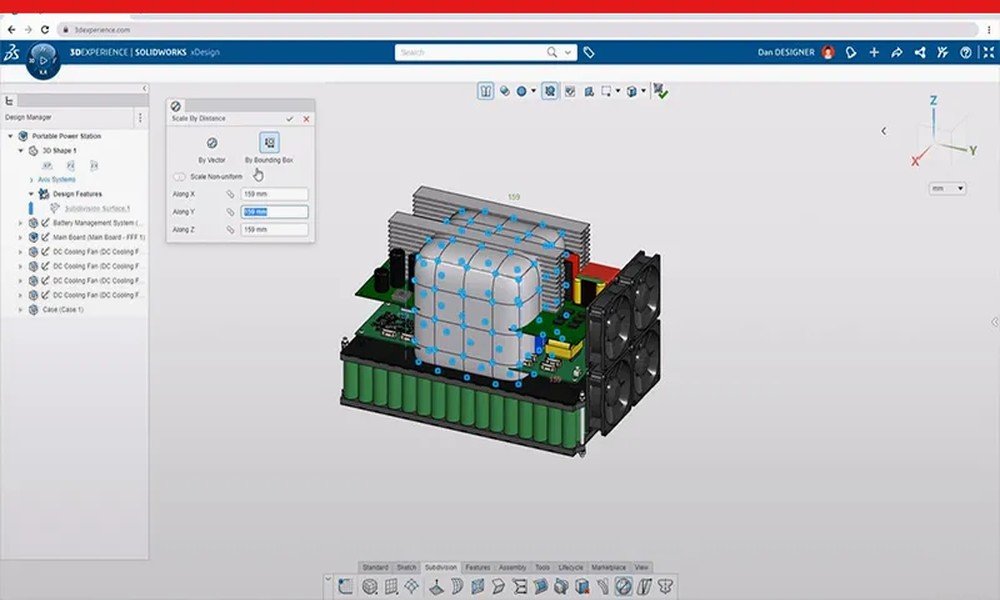Viewport: 1000px width, 600px height.
Task: Click the share arrow icon in header
Action: (897, 52)
